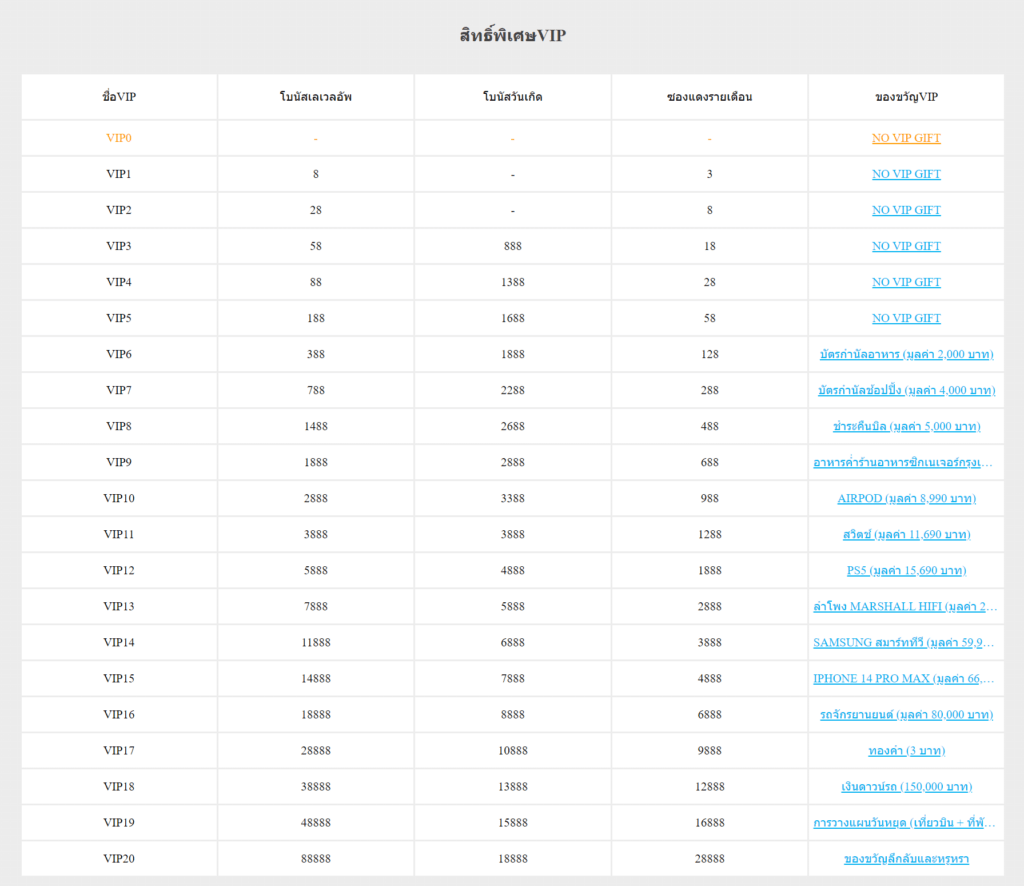Click birthday bonus value 3388 in VIP10 row

513,498
